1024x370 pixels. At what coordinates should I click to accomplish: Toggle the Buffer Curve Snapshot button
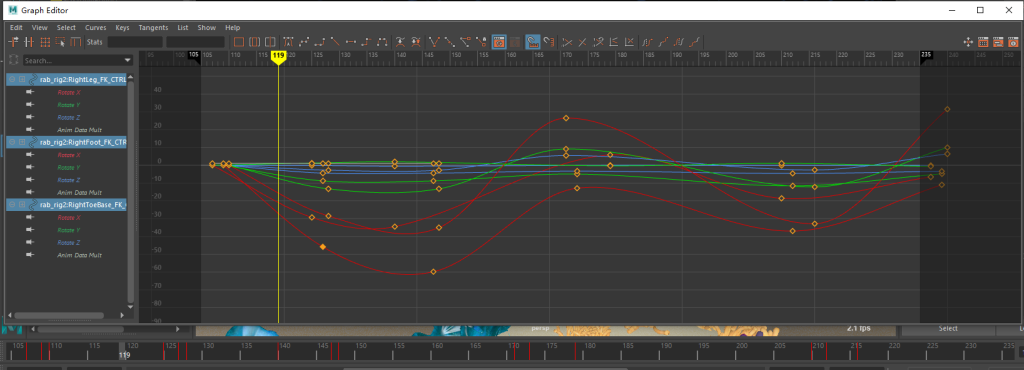[400, 42]
